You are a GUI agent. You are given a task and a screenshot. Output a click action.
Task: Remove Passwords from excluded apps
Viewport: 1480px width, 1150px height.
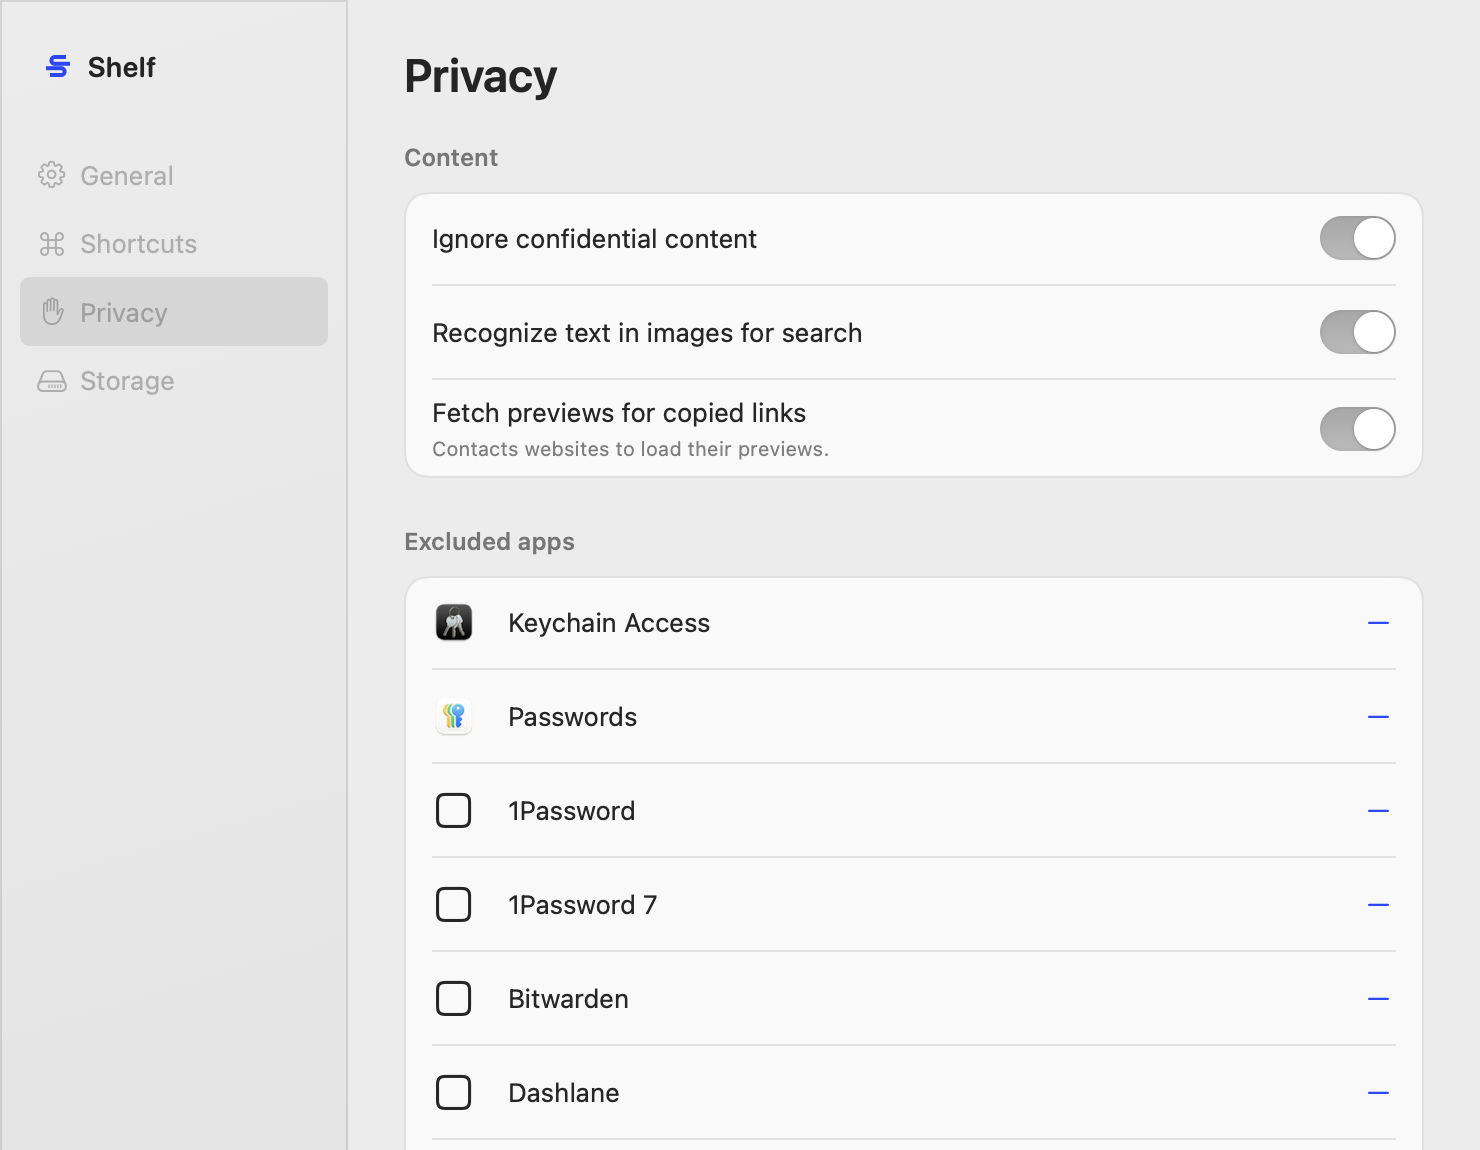[x=1378, y=717]
